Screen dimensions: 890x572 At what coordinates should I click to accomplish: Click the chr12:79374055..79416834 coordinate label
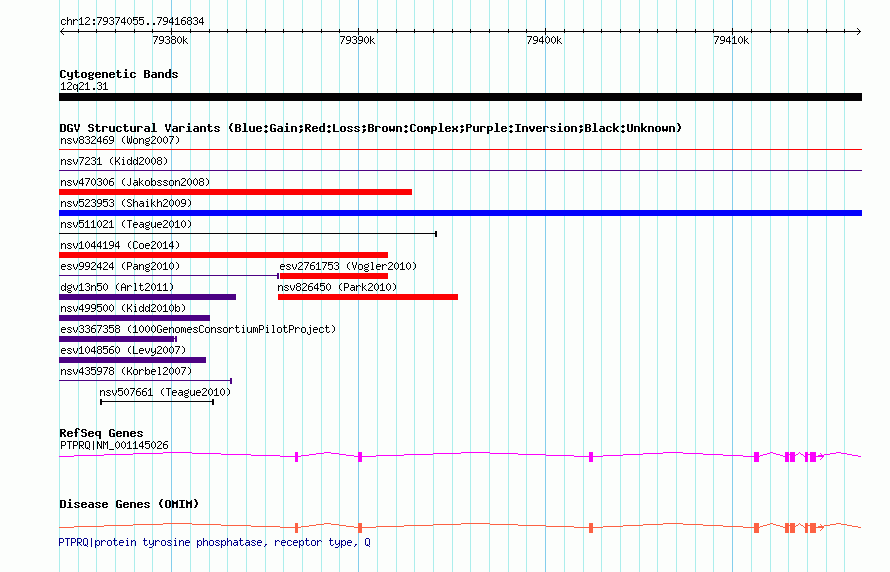pos(132,22)
